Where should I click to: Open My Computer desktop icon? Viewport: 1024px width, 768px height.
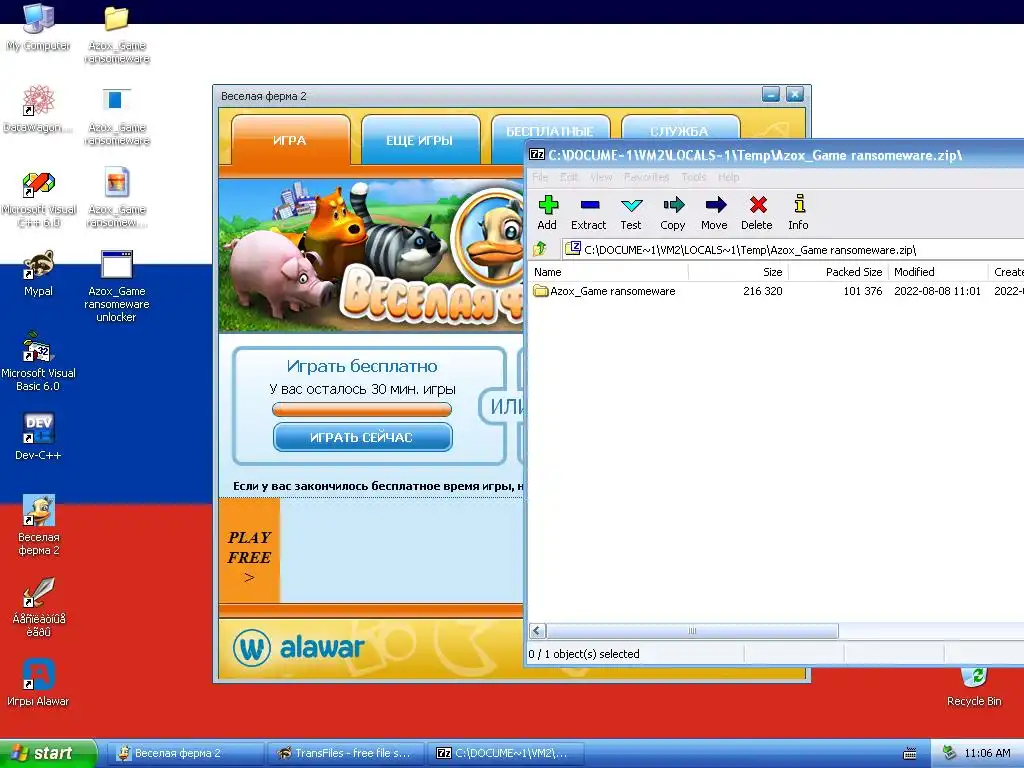tap(38, 27)
